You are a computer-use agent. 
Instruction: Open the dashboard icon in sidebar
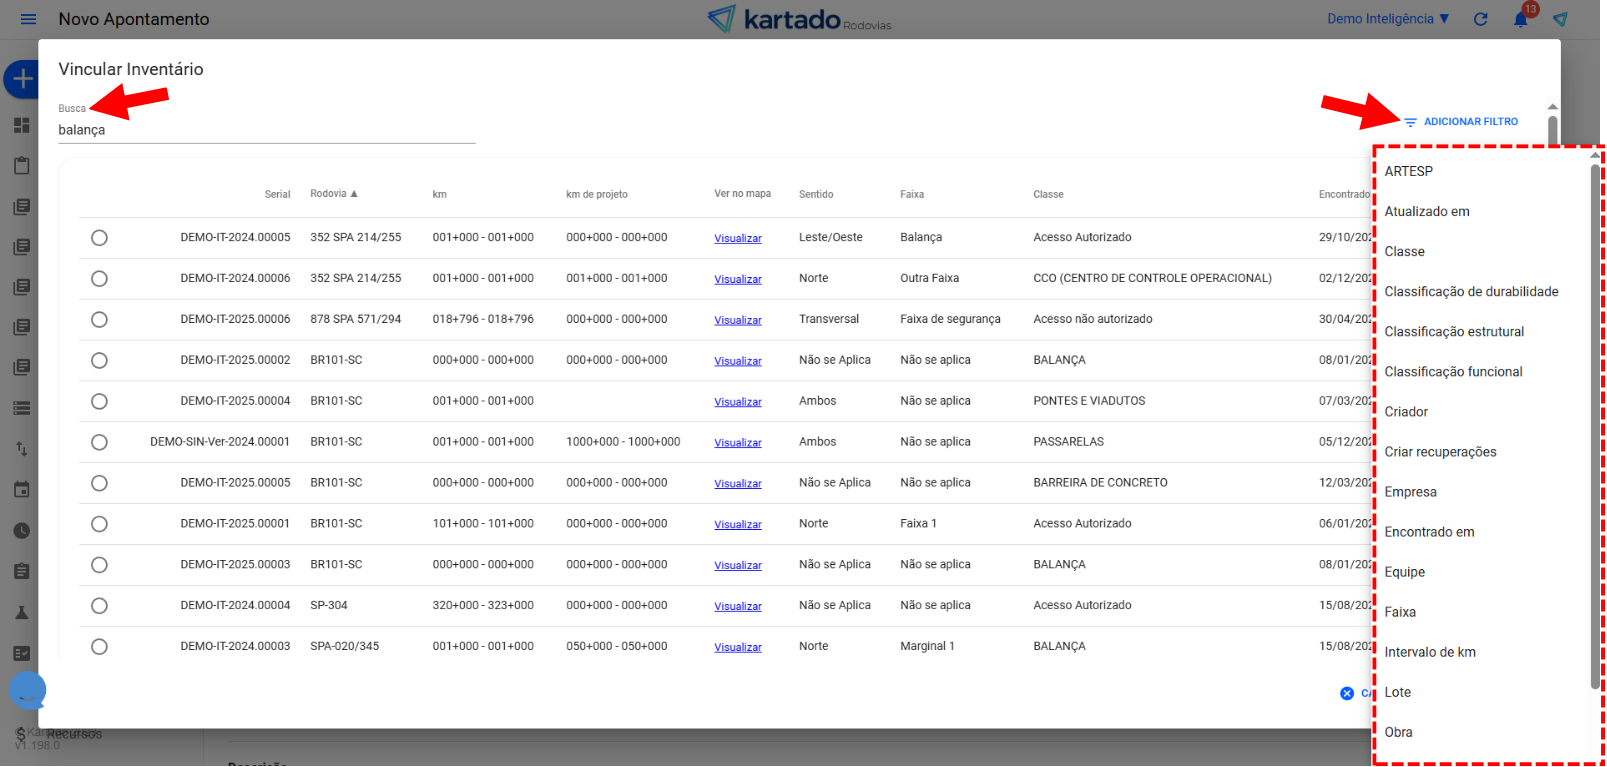point(22,125)
